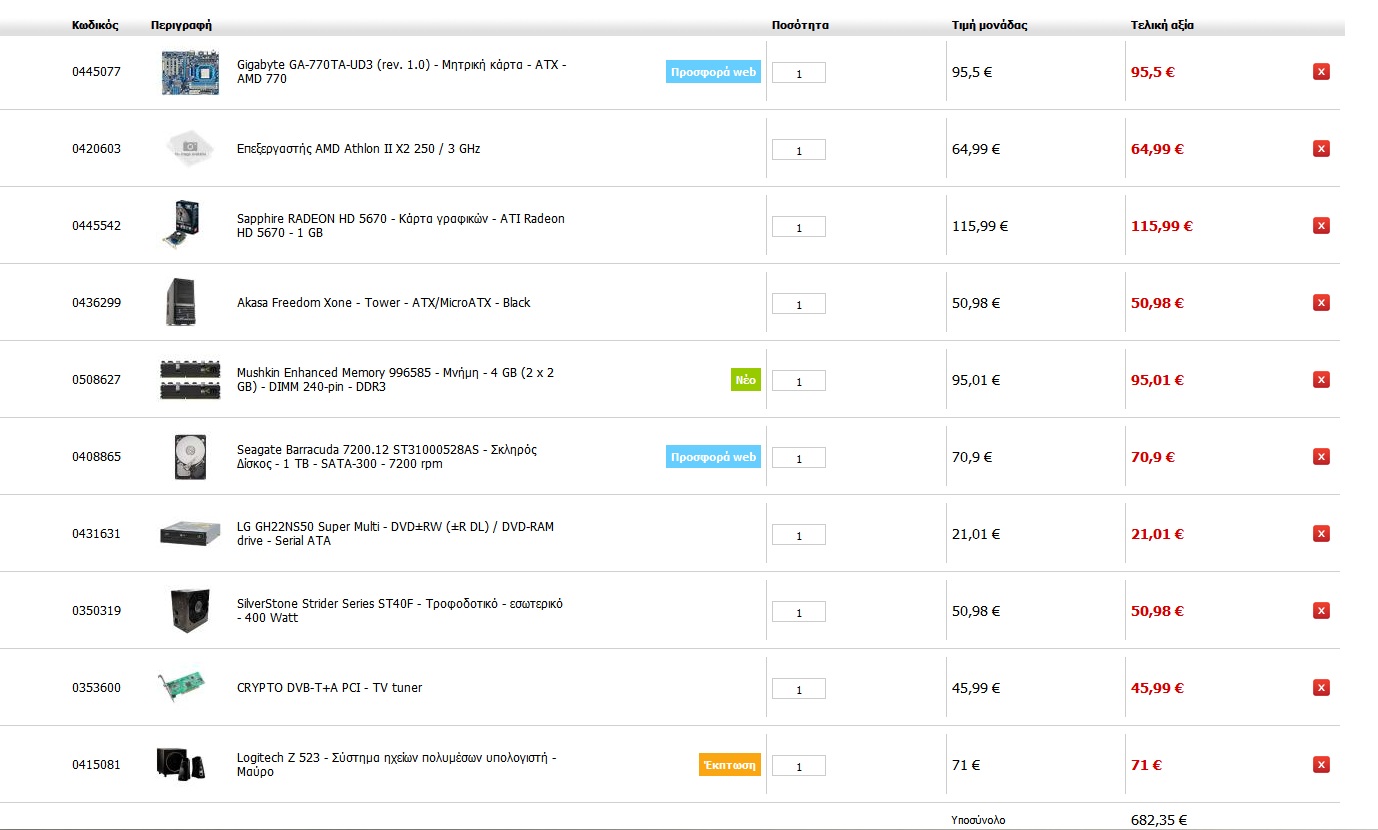The image size is (1378, 830).
Task: Select product code 0420603
Action: (x=96, y=149)
